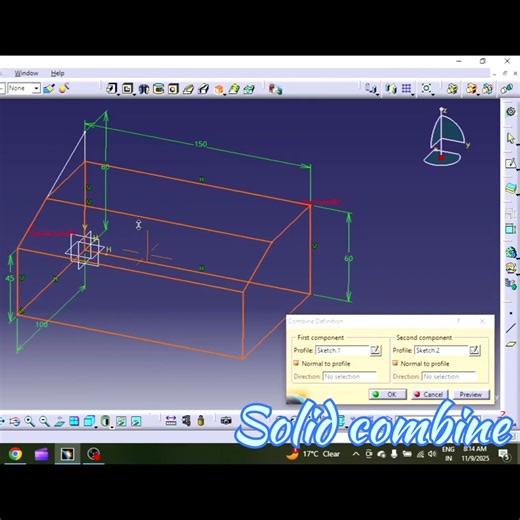The image size is (520, 520).
Task: Click the First component Direction field
Action: (350, 376)
